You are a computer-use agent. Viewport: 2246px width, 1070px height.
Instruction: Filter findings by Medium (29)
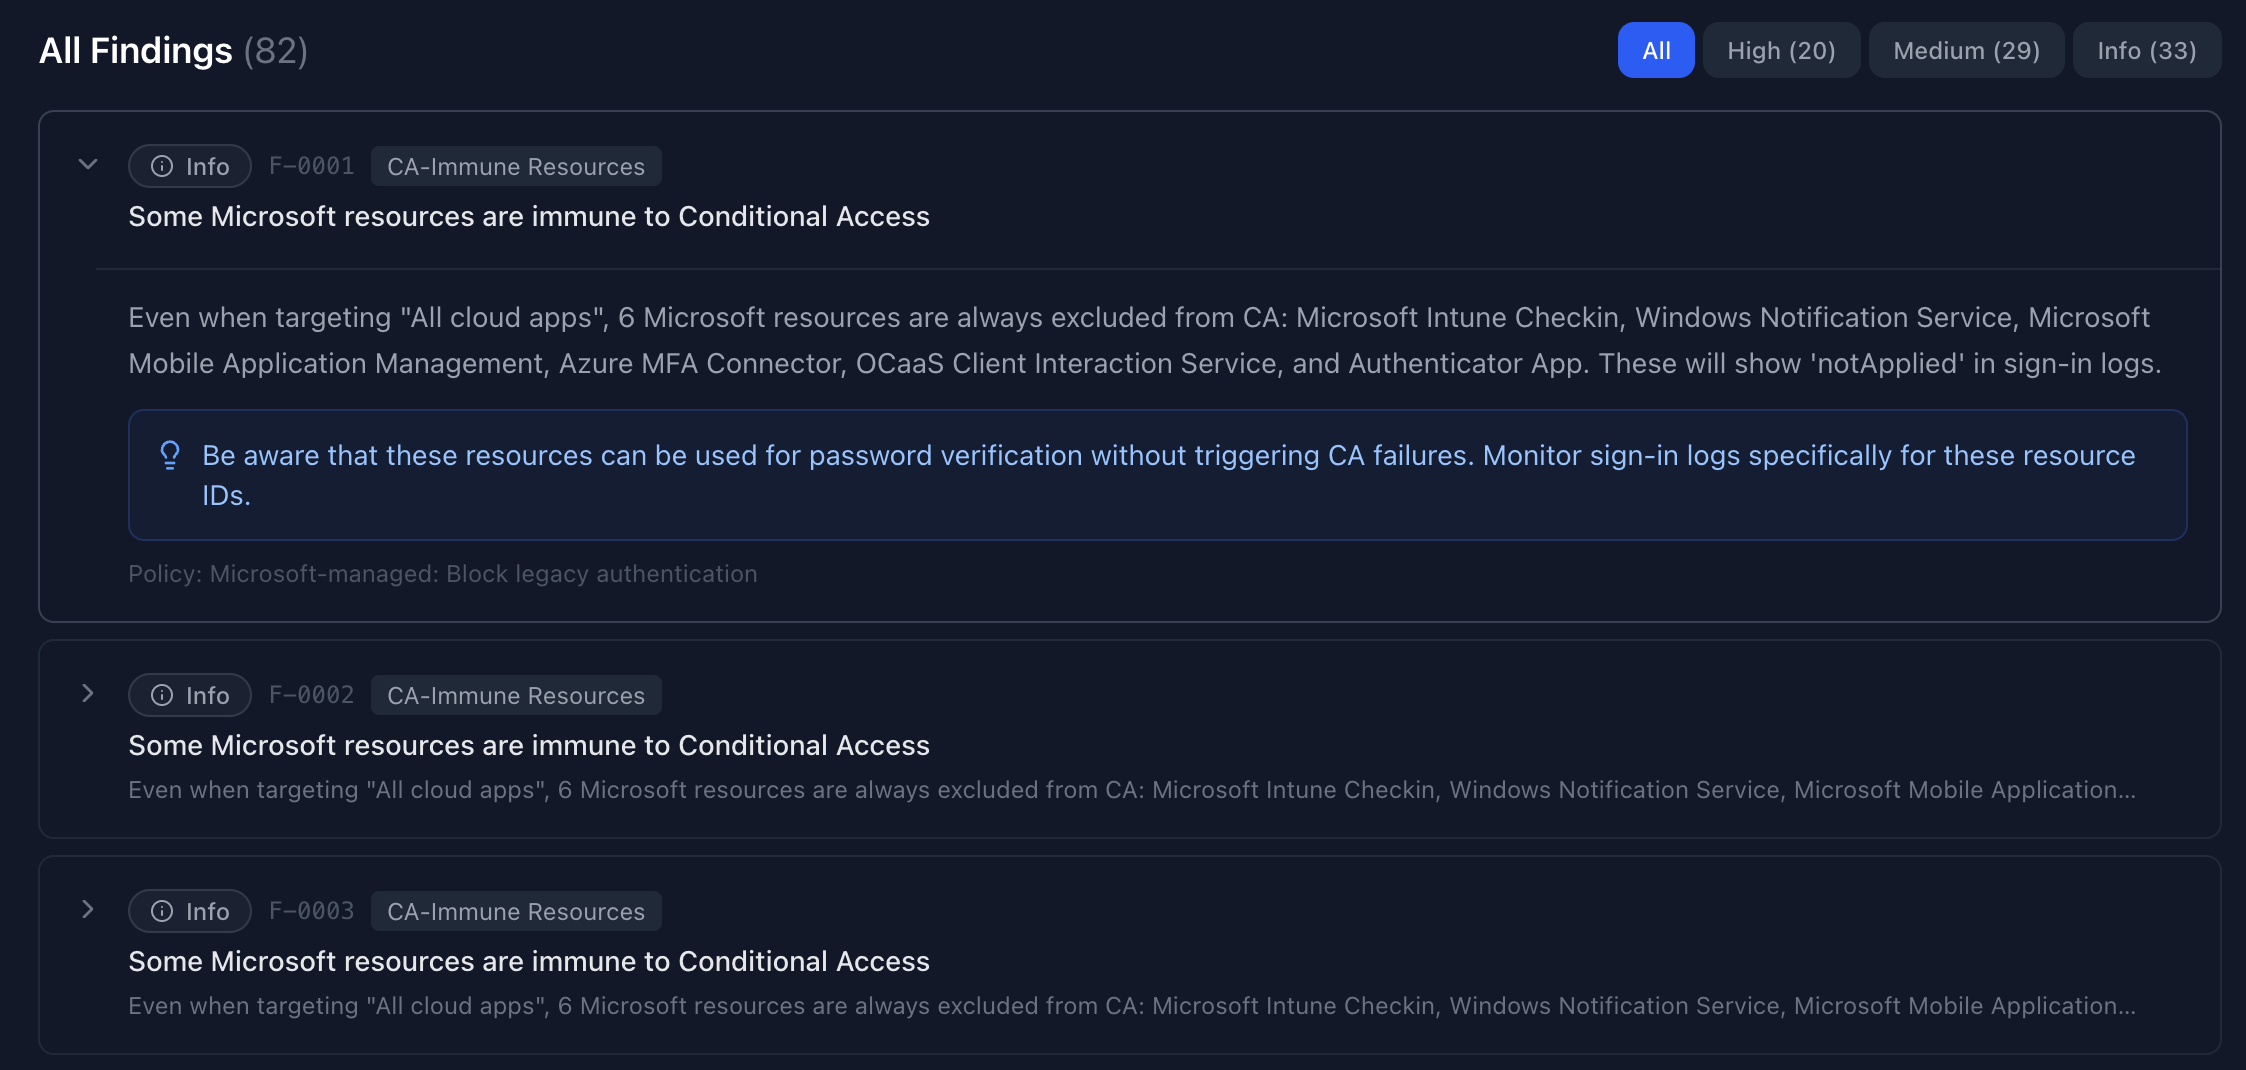coord(1966,50)
